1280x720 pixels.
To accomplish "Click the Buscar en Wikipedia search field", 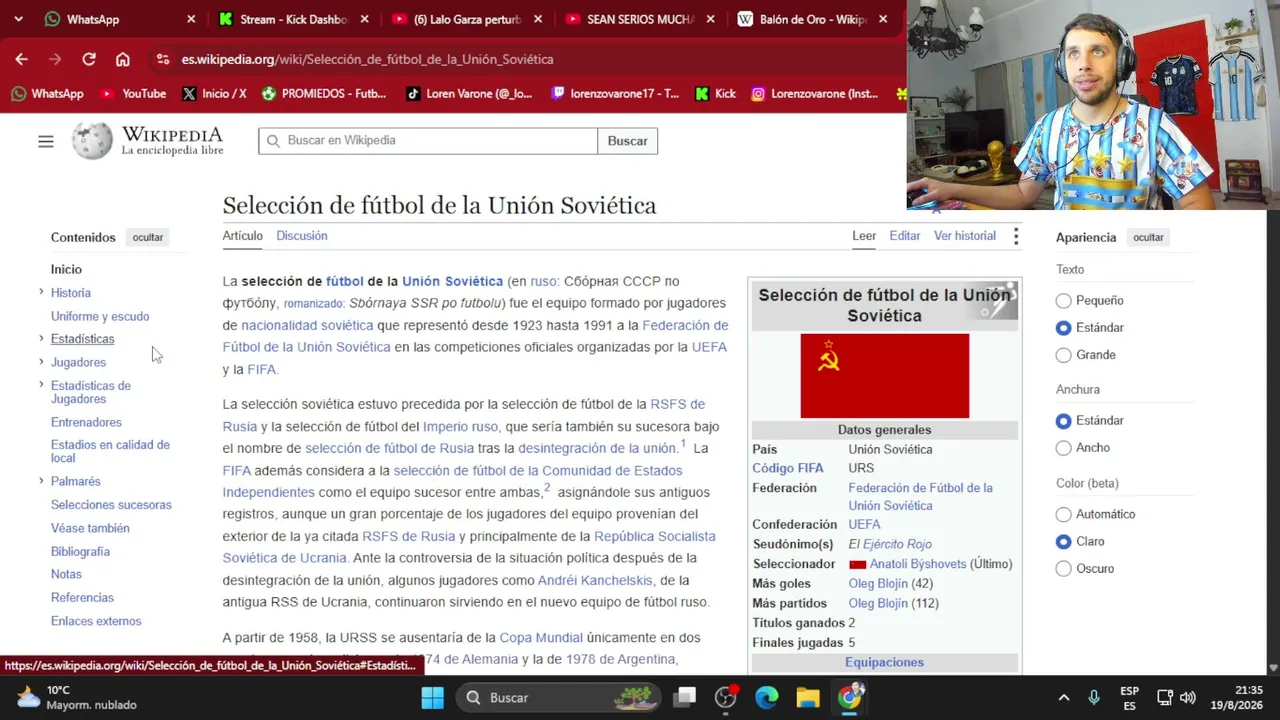I will pyautogui.click(x=428, y=141).
